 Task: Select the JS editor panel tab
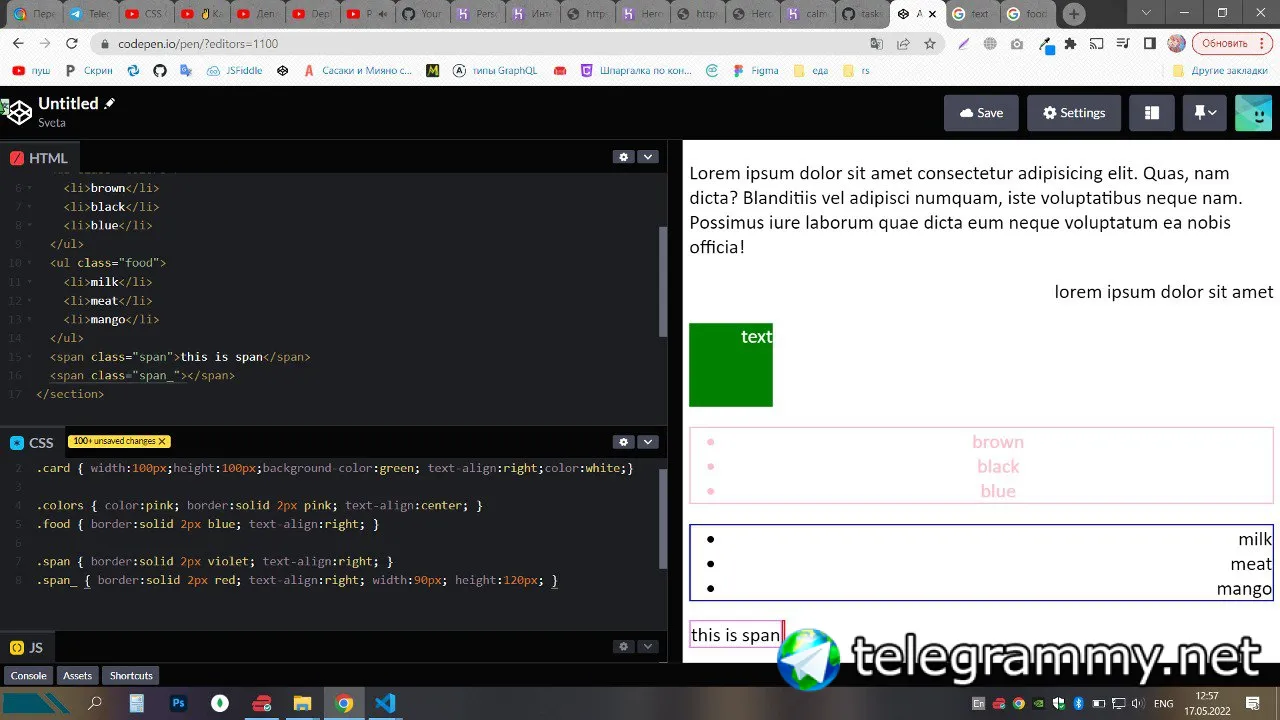pos(27,647)
